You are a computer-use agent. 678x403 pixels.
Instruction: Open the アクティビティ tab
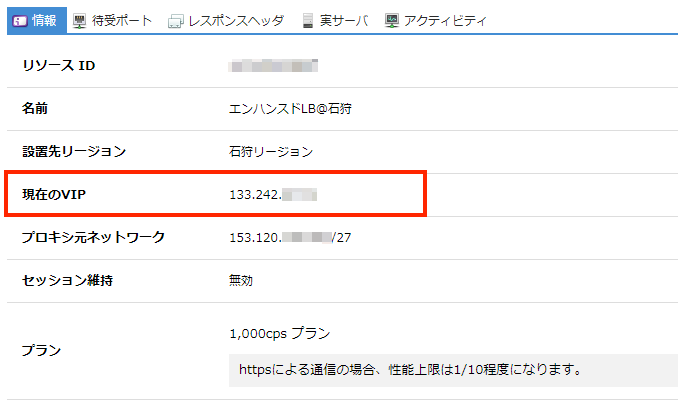point(435,20)
